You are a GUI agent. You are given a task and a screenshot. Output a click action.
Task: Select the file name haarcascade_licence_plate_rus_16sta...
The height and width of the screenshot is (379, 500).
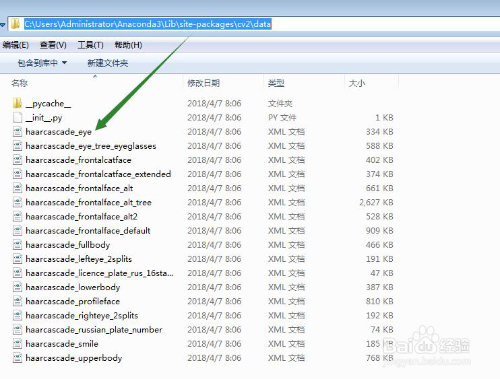coord(99,273)
